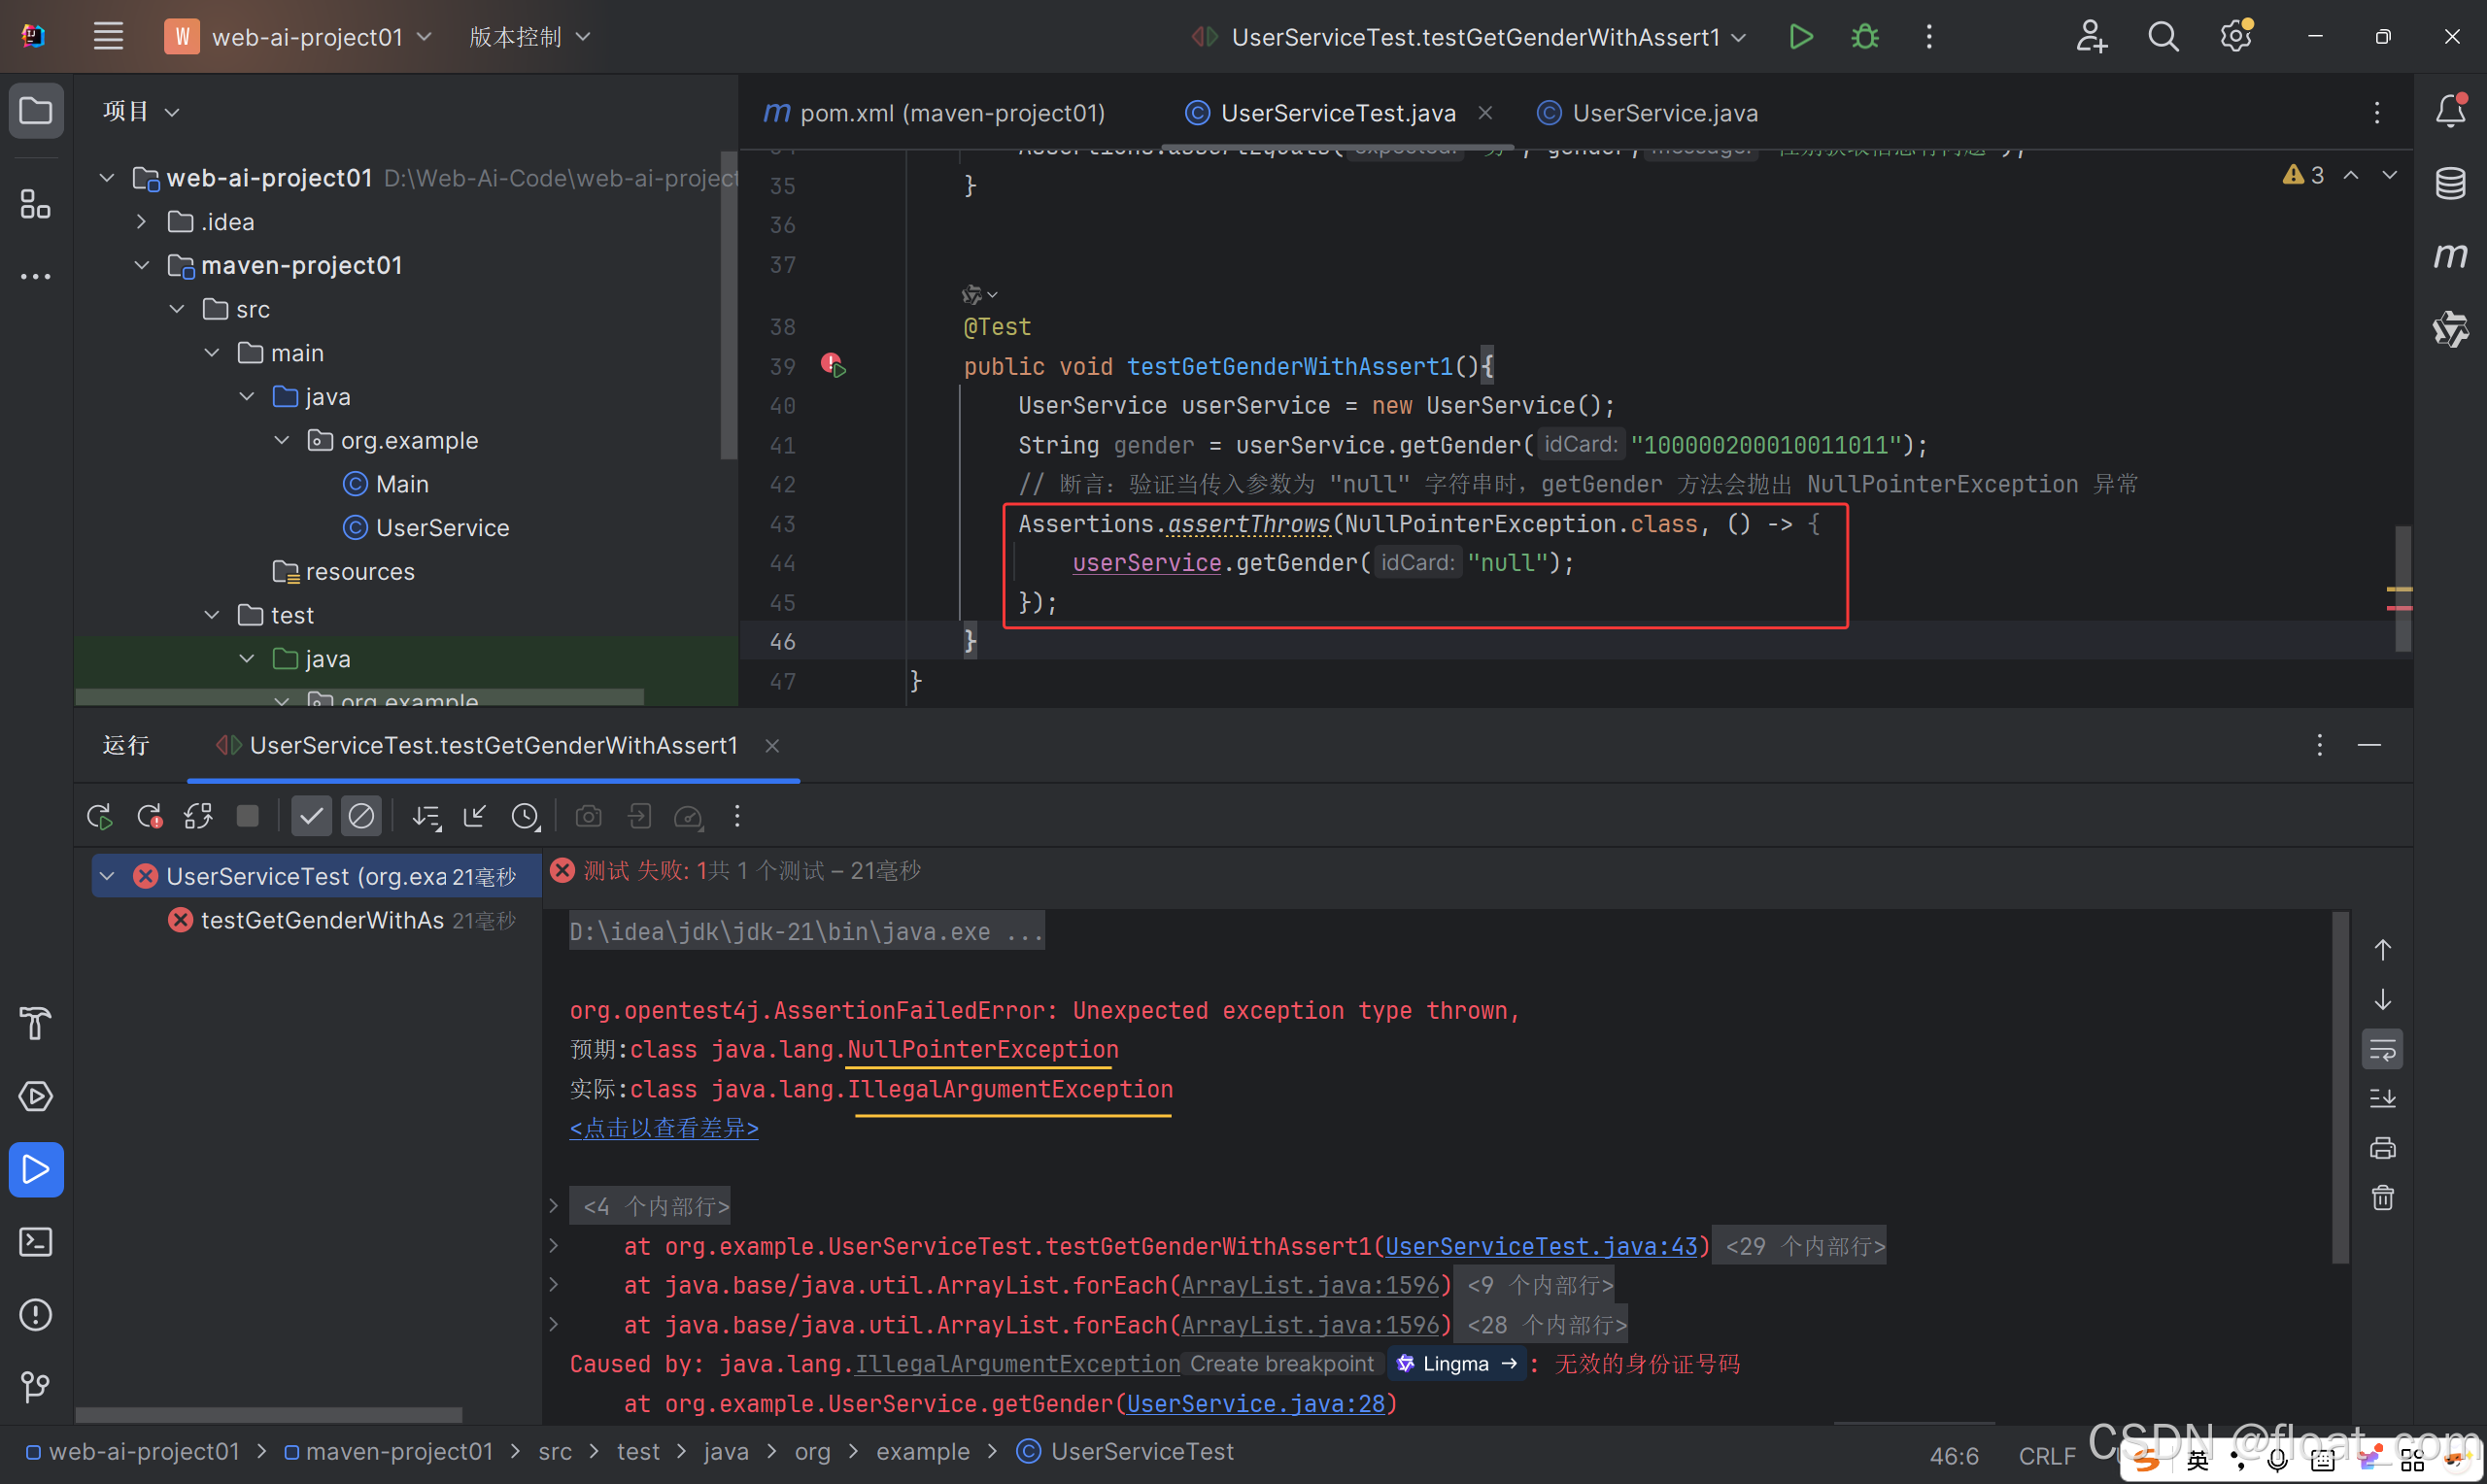Viewport: 2487px width, 1484px height.
Task: Select UserService class in project tree
Action: (x=442, y=528)
